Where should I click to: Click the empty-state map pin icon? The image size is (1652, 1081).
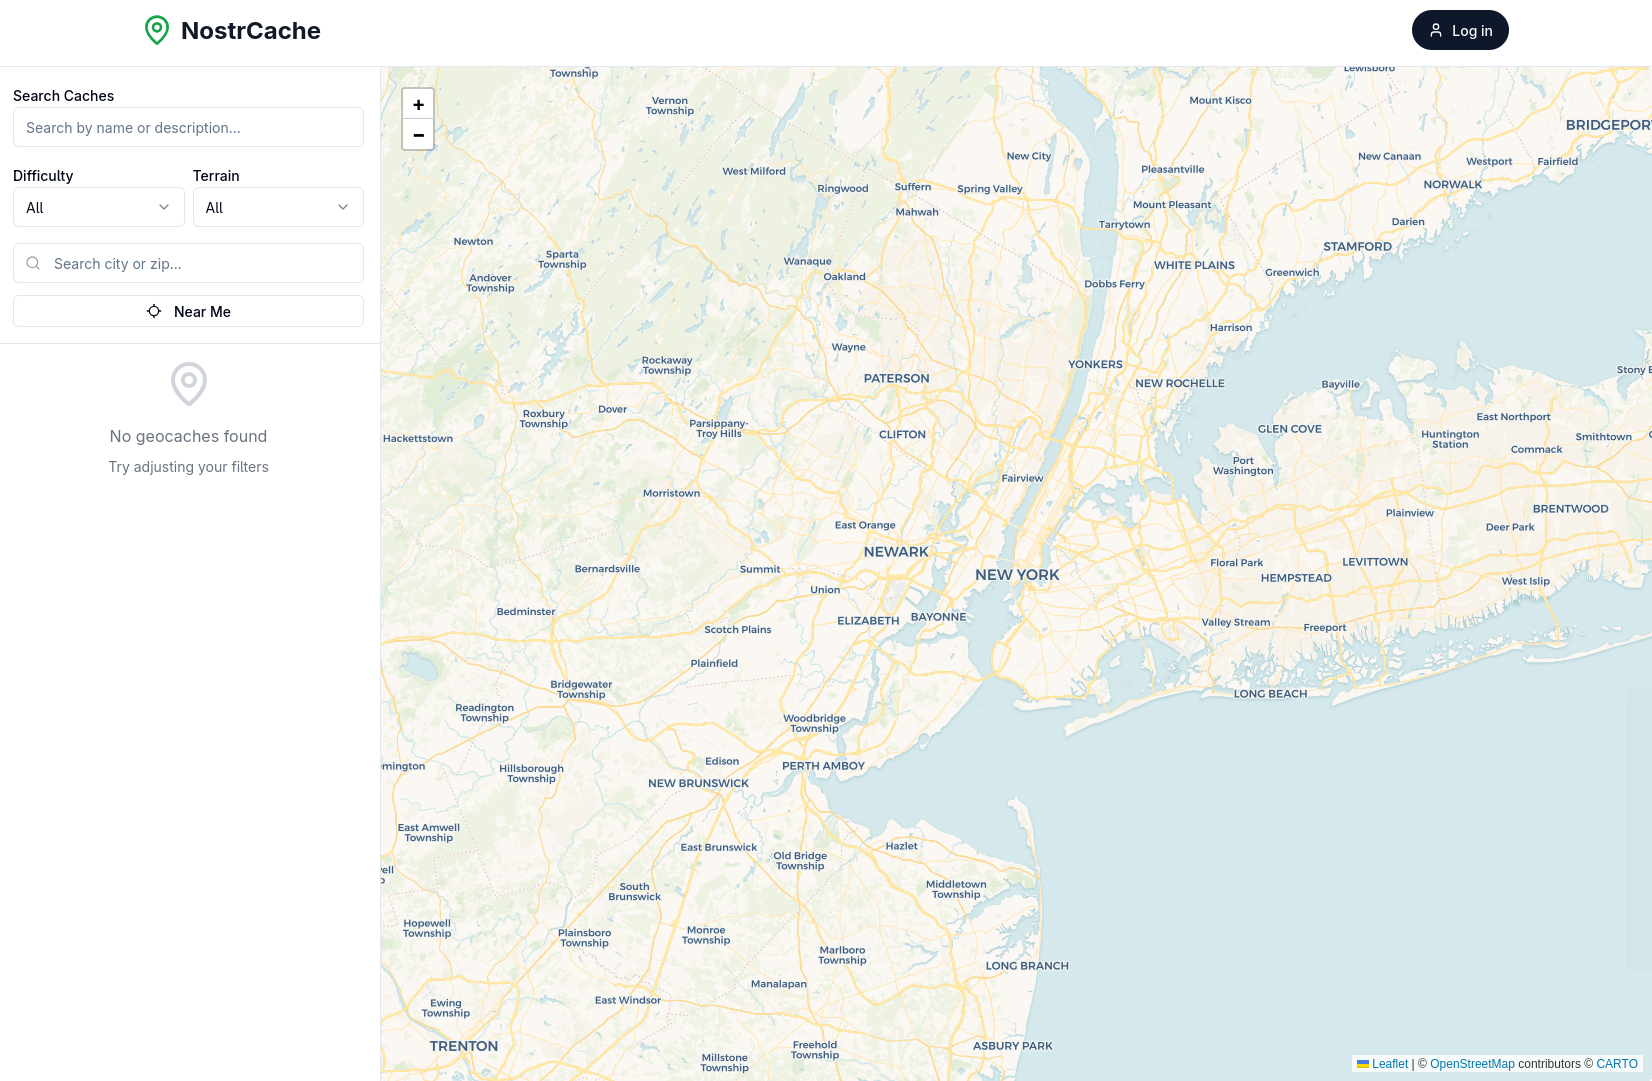tap(189, 384)
